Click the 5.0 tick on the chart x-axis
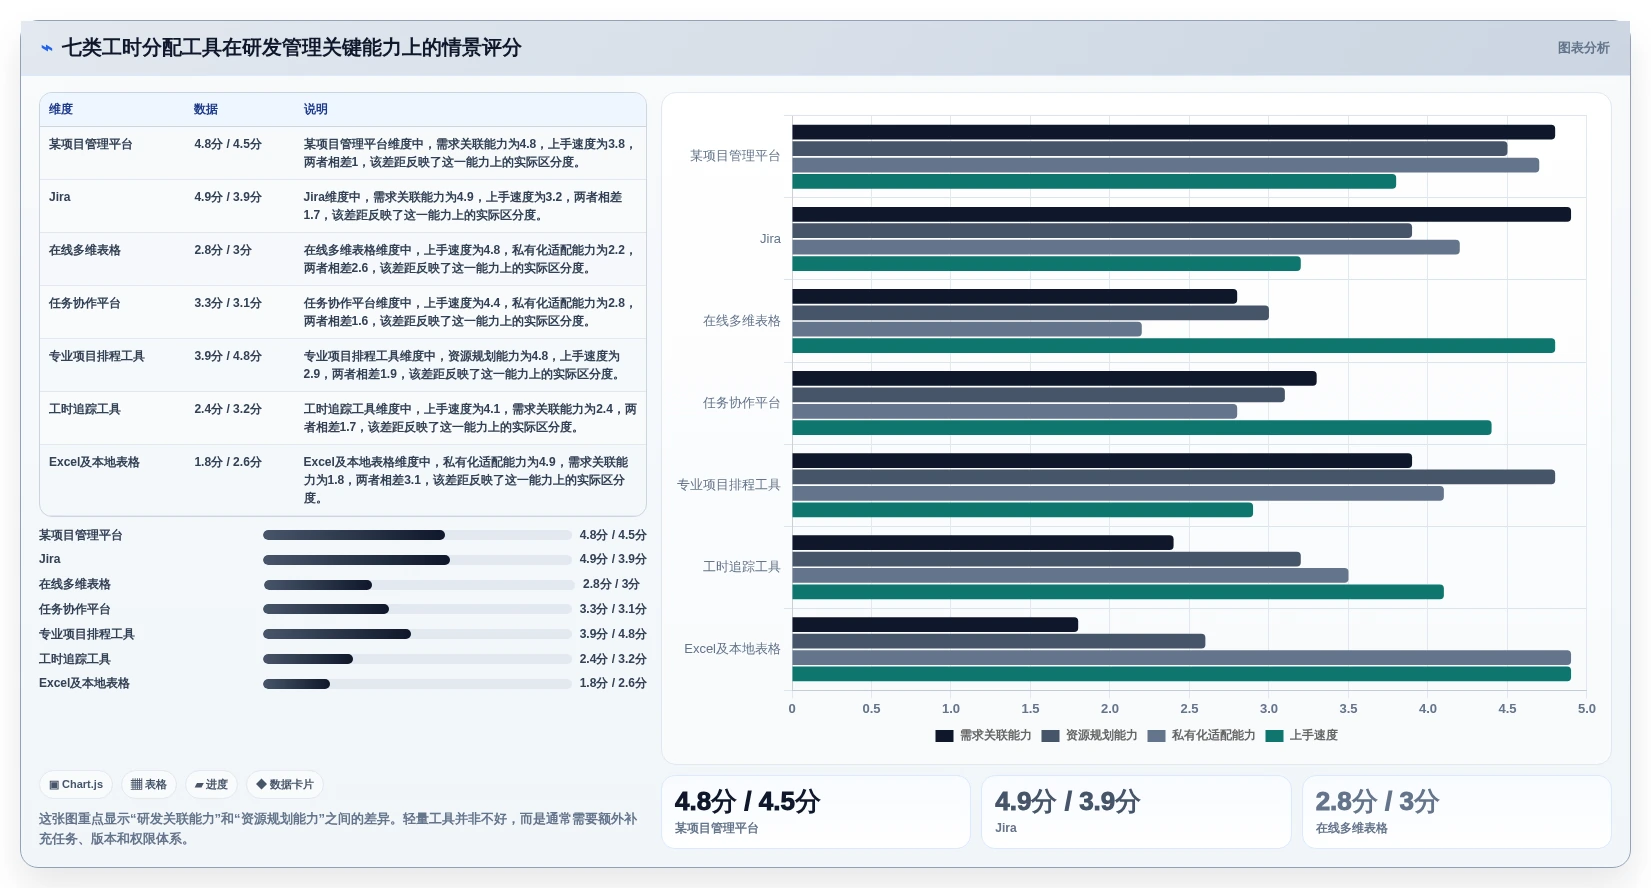 1586,709
